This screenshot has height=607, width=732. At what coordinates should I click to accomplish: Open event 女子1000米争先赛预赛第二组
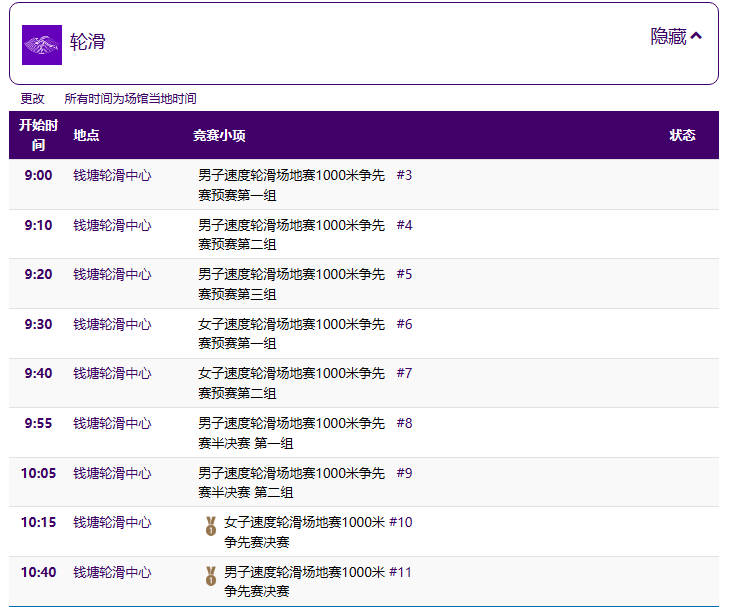click(x=292, y=383)
